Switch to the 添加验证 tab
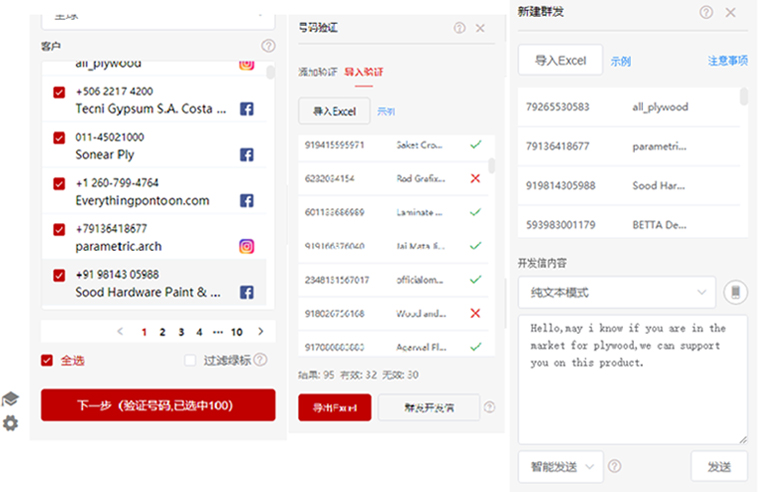This screenshot has width=758, height=492. click(x=317, y=72)
